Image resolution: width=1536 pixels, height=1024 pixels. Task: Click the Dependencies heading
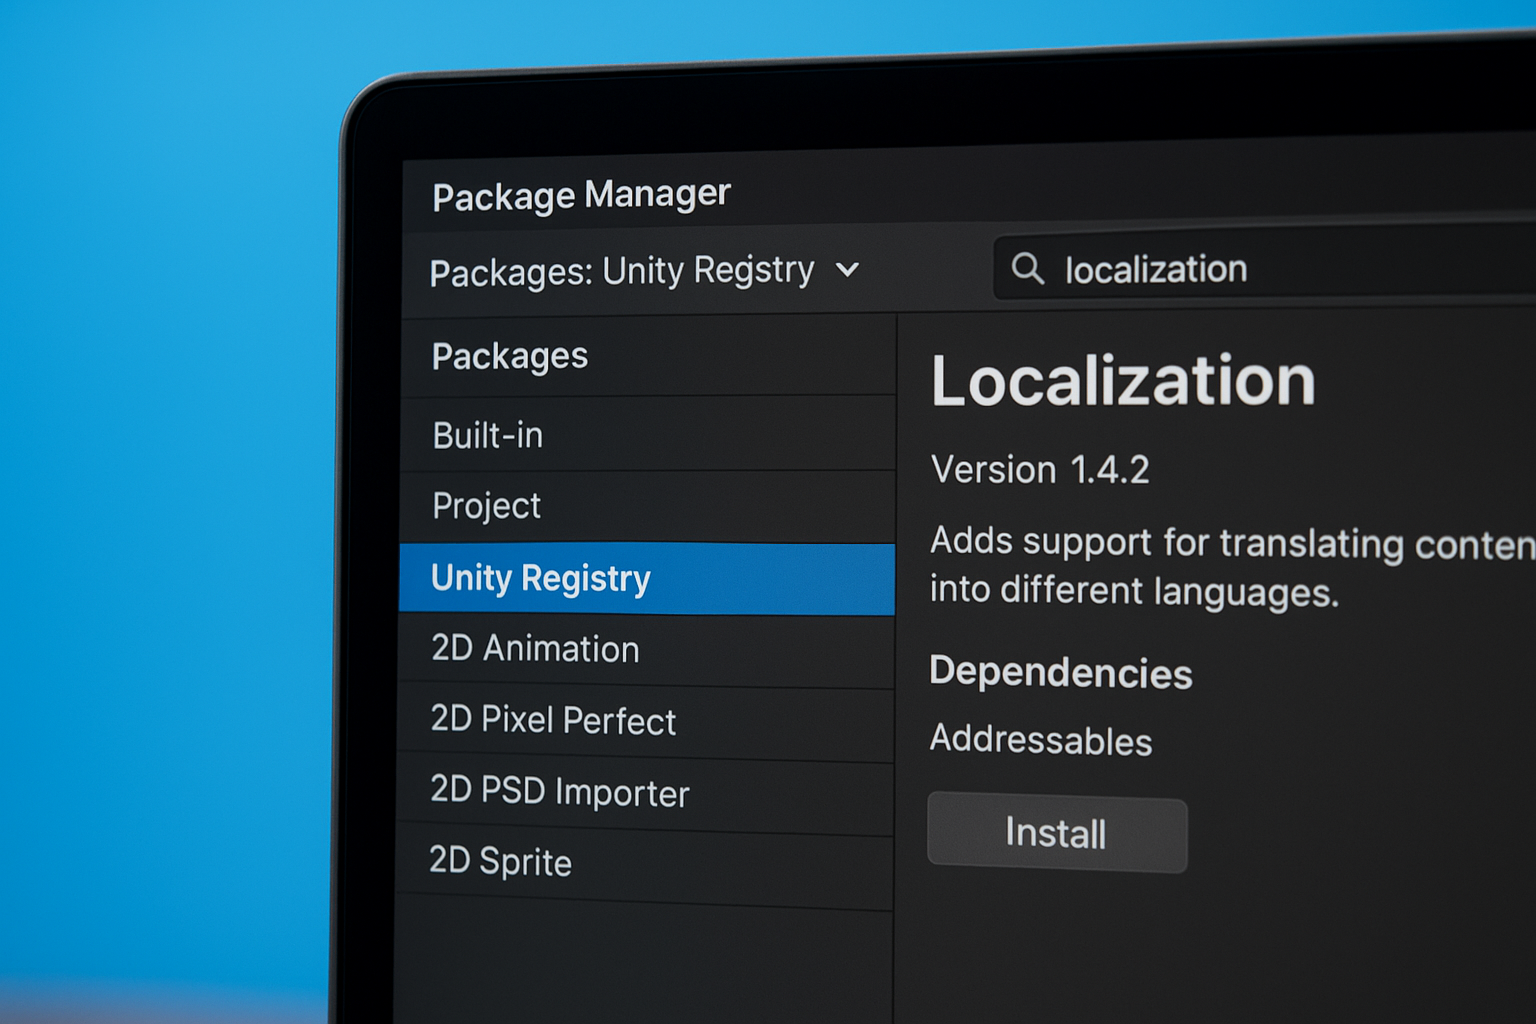pyautogui.click(x=1060, y=672)
